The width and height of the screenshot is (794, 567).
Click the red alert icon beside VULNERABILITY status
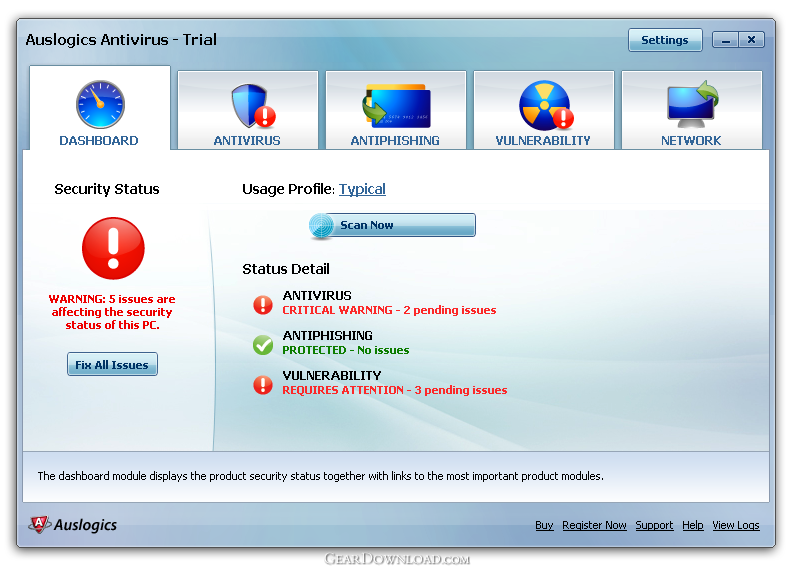(263, 385)
